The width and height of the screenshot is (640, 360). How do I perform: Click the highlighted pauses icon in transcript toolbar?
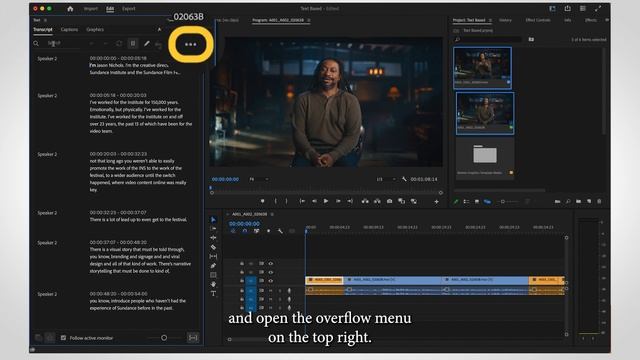pos(133,44)
